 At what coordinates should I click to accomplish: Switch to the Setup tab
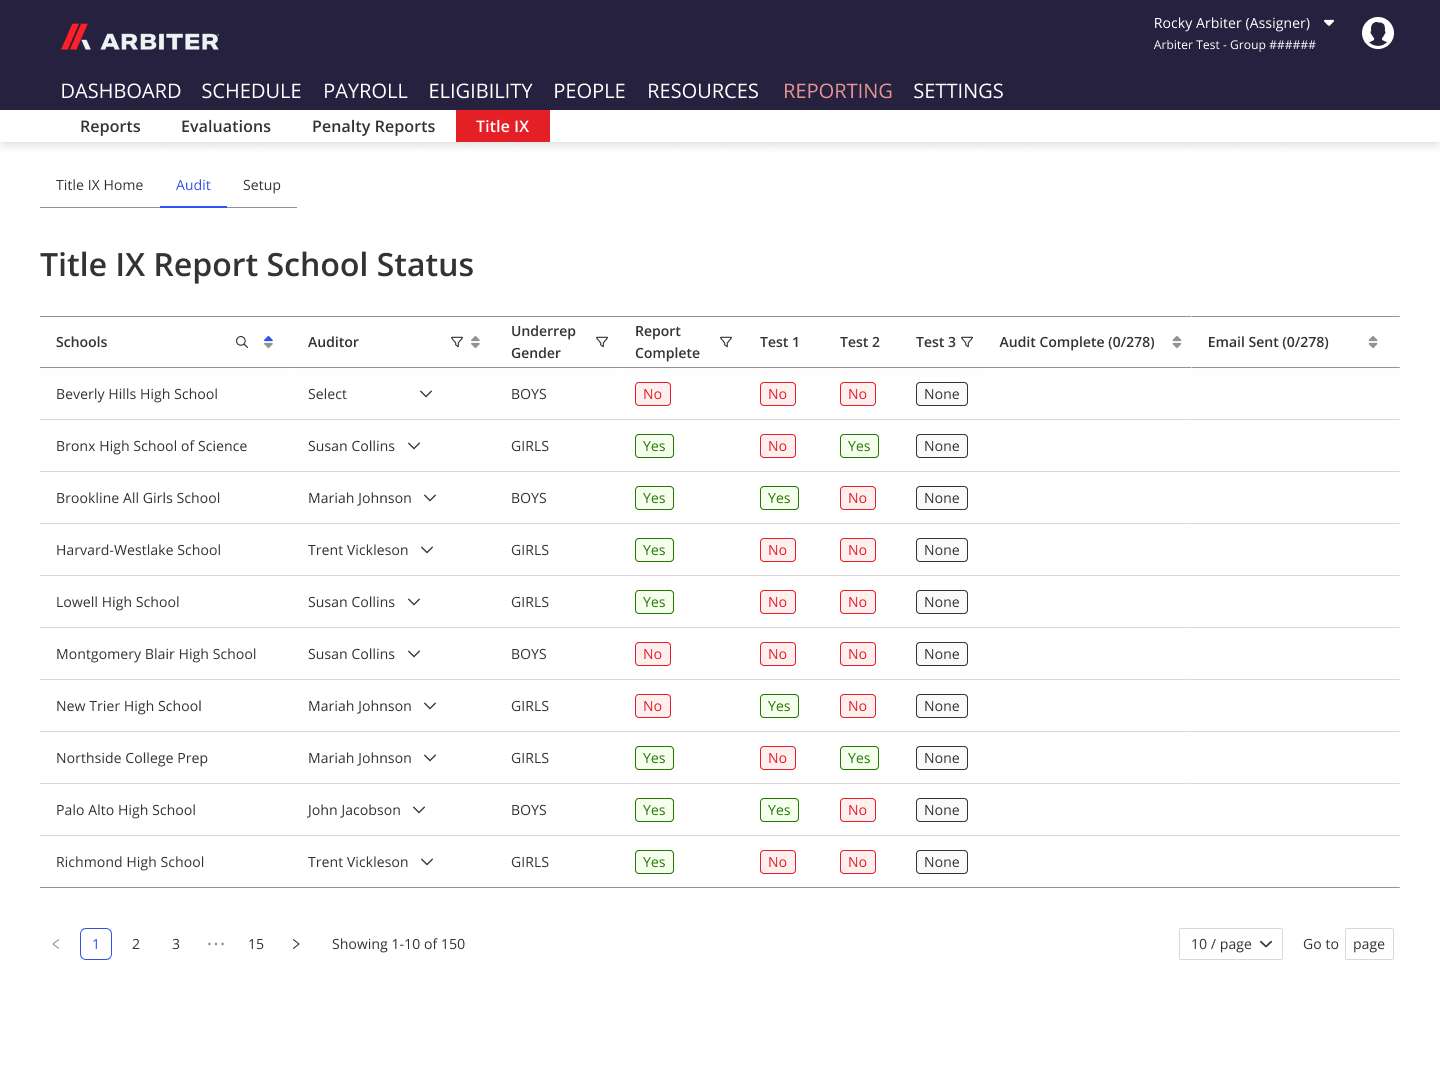(x=261, y=185)
